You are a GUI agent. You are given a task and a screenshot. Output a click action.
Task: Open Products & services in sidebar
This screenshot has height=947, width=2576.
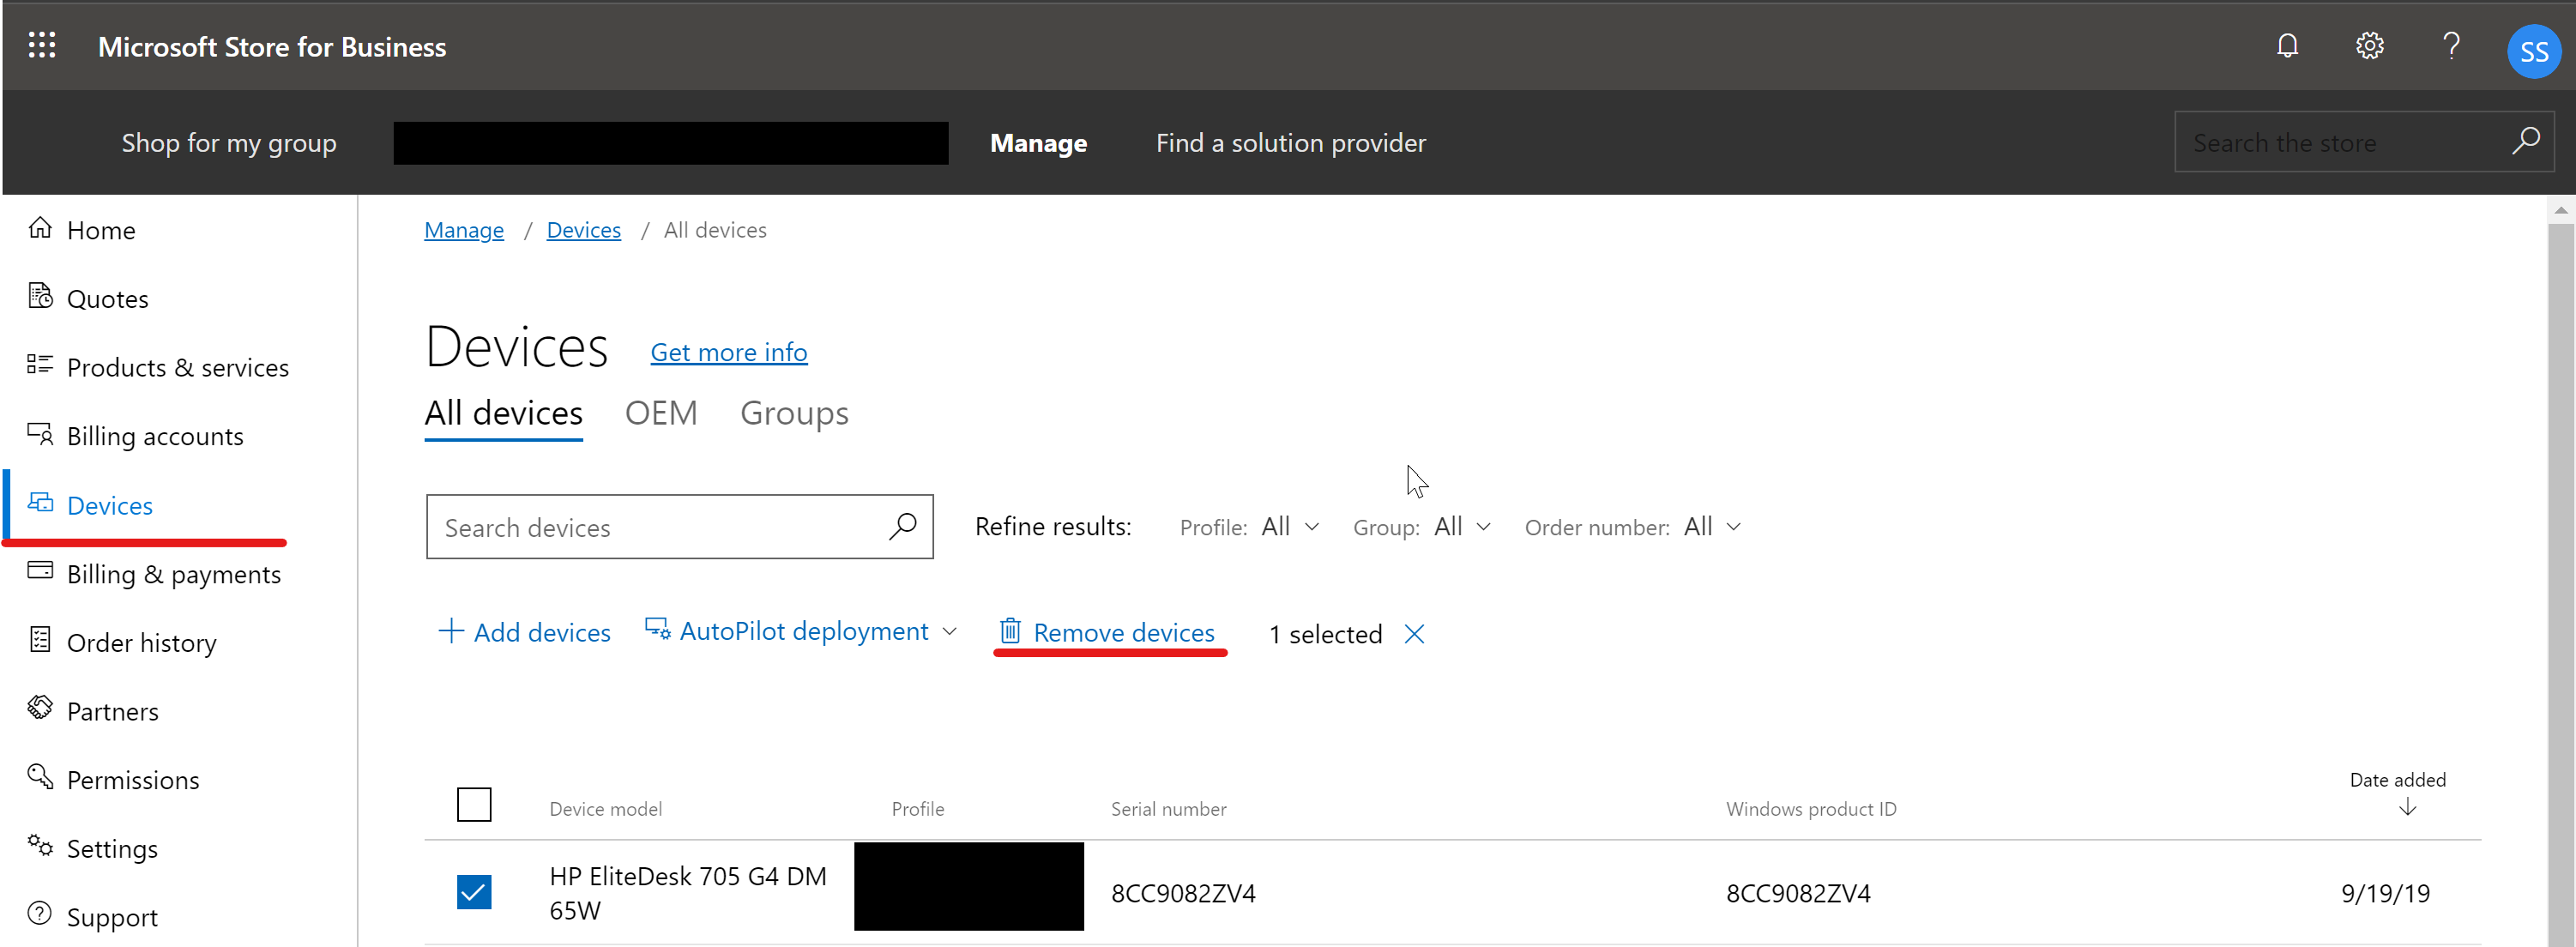pos(178,367)
